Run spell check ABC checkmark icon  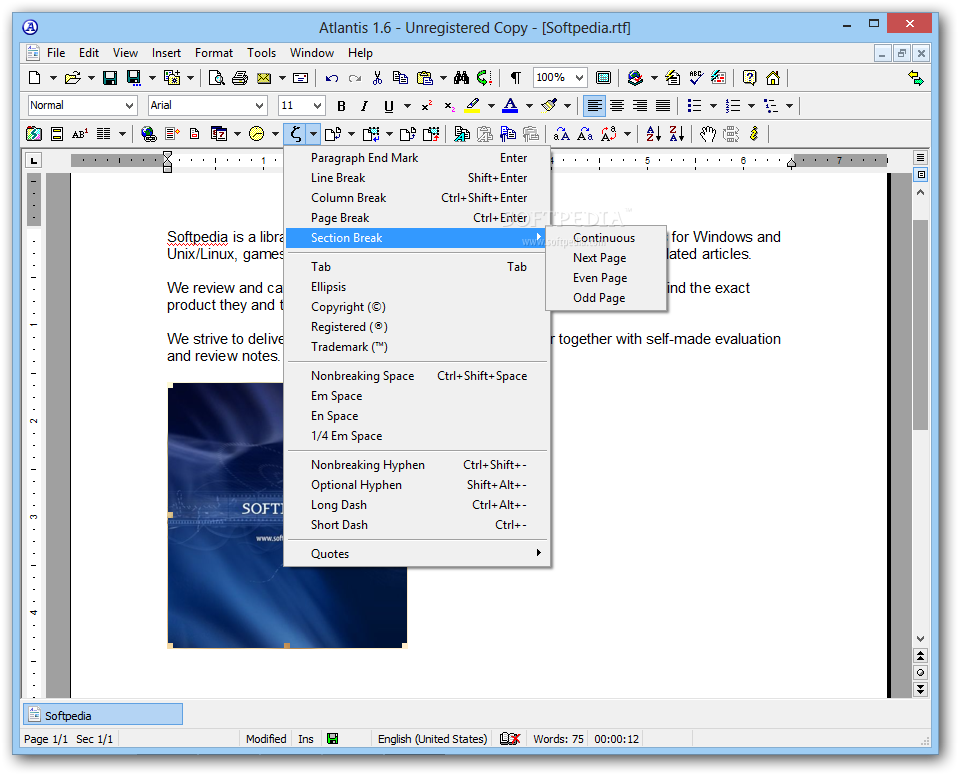coord(695,78)
